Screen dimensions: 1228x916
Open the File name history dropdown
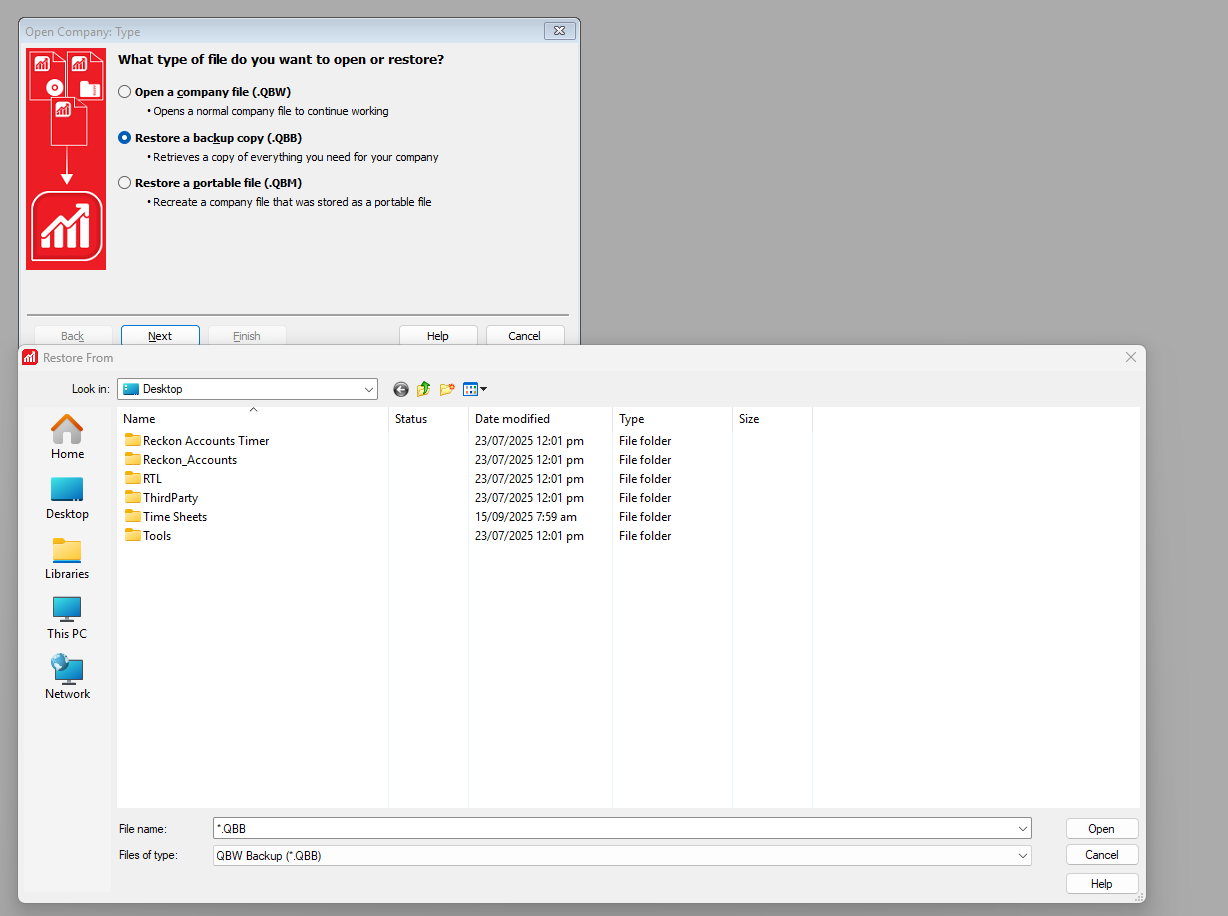click(1022, 828)
